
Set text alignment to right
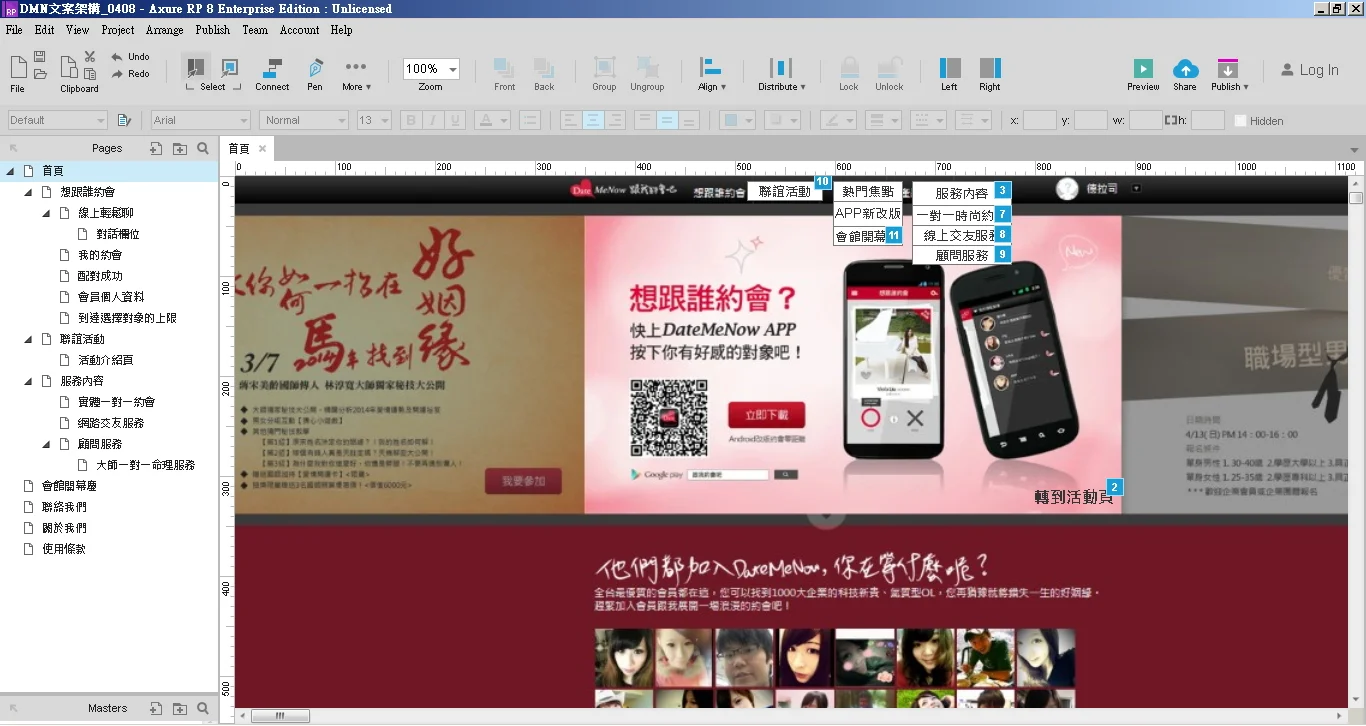click(x=615, y=120)
